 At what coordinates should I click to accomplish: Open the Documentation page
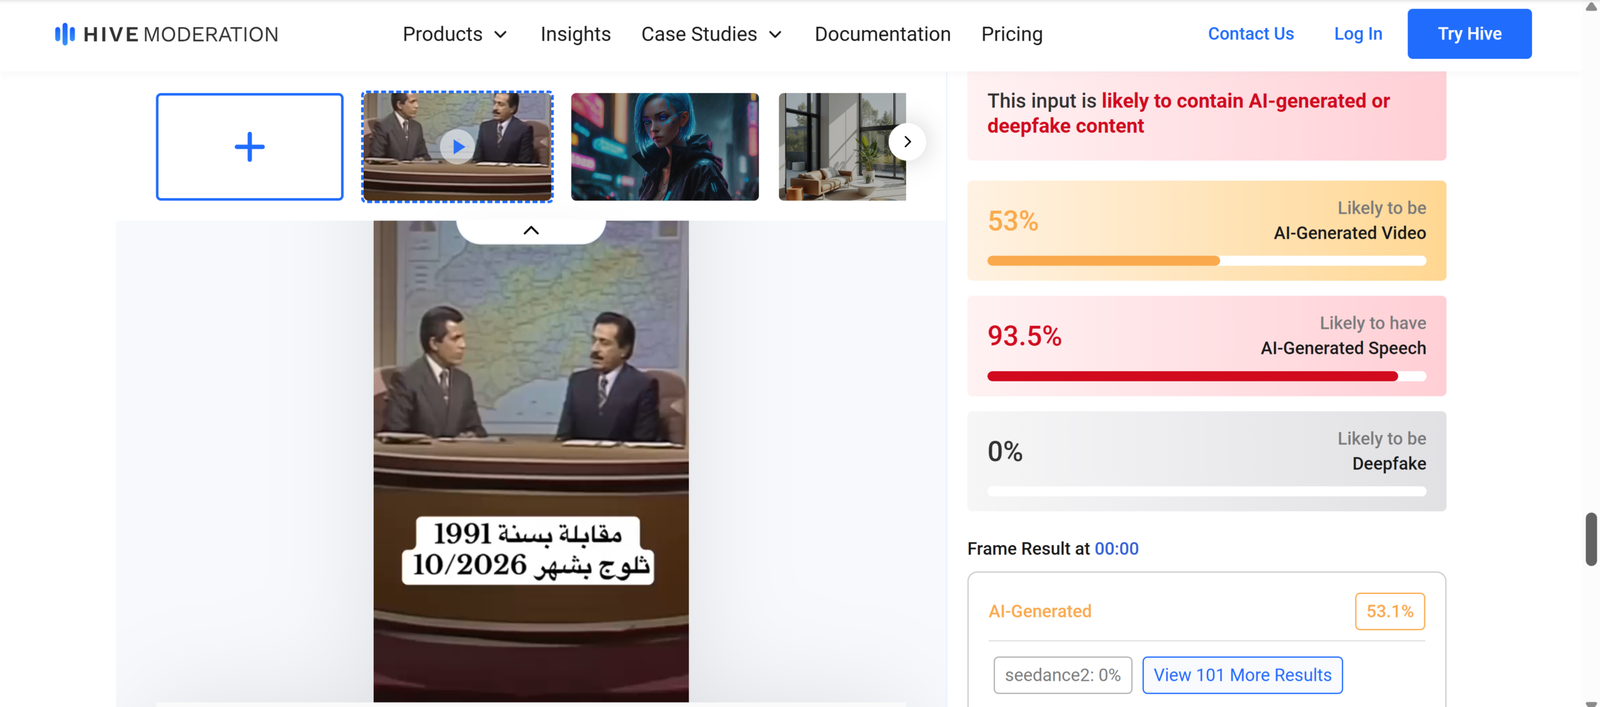(x=882, y=34)
